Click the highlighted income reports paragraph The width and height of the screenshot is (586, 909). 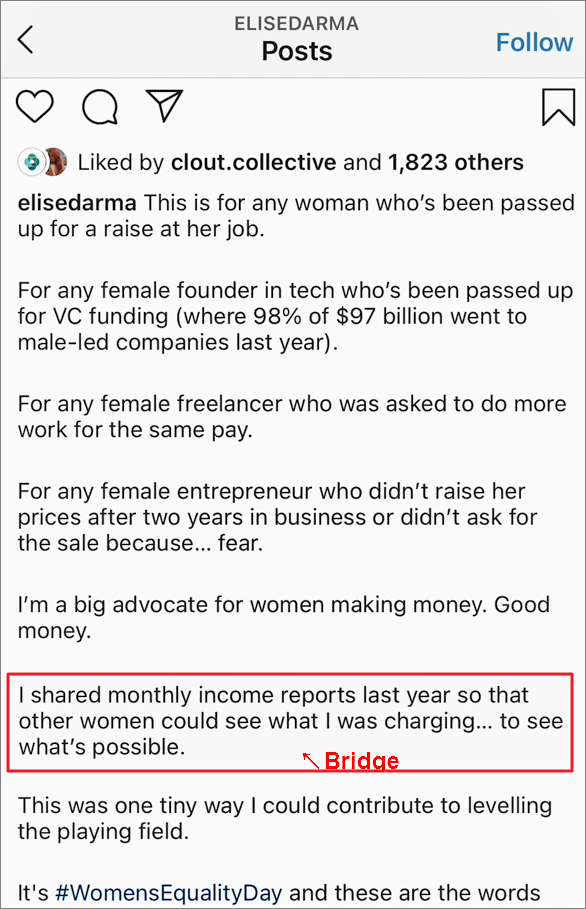(290, 721)
